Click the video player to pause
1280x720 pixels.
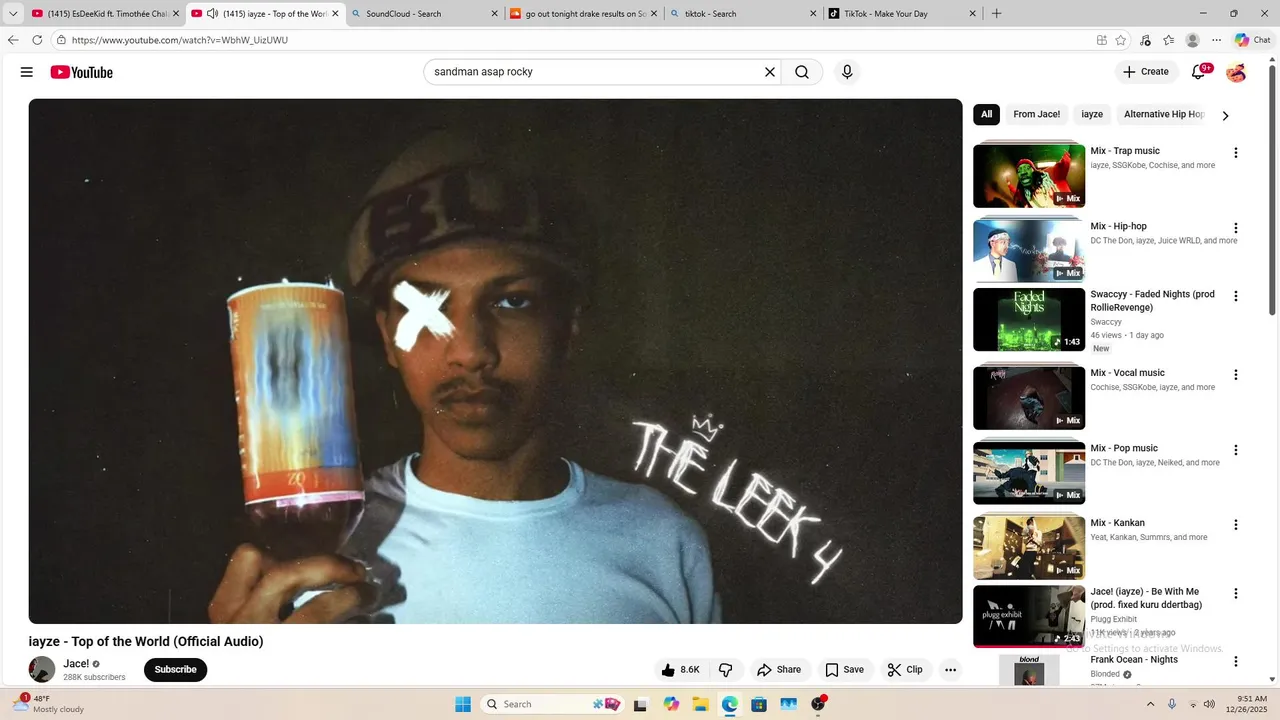coord(495,361)
